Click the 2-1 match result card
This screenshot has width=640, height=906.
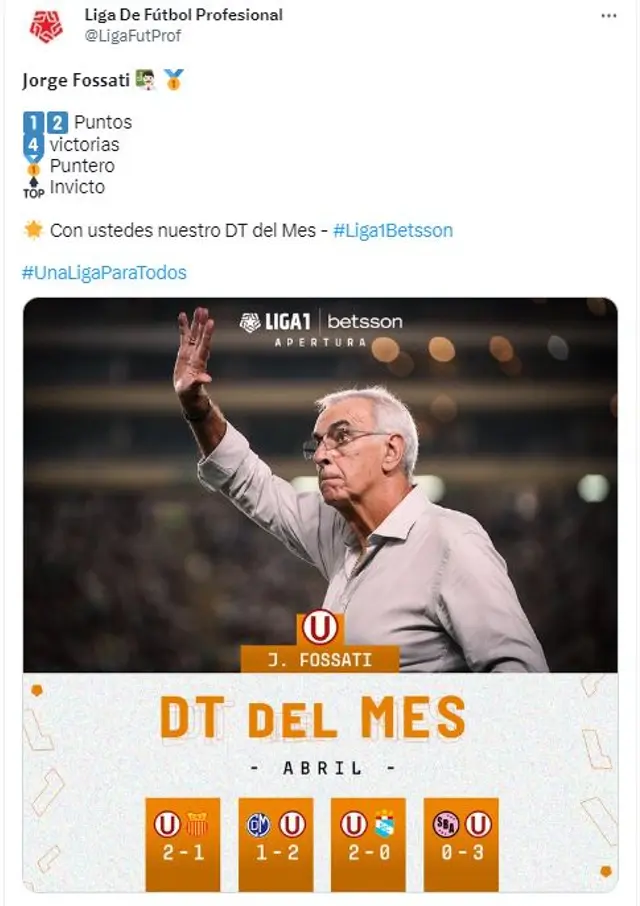click(183, 845)
